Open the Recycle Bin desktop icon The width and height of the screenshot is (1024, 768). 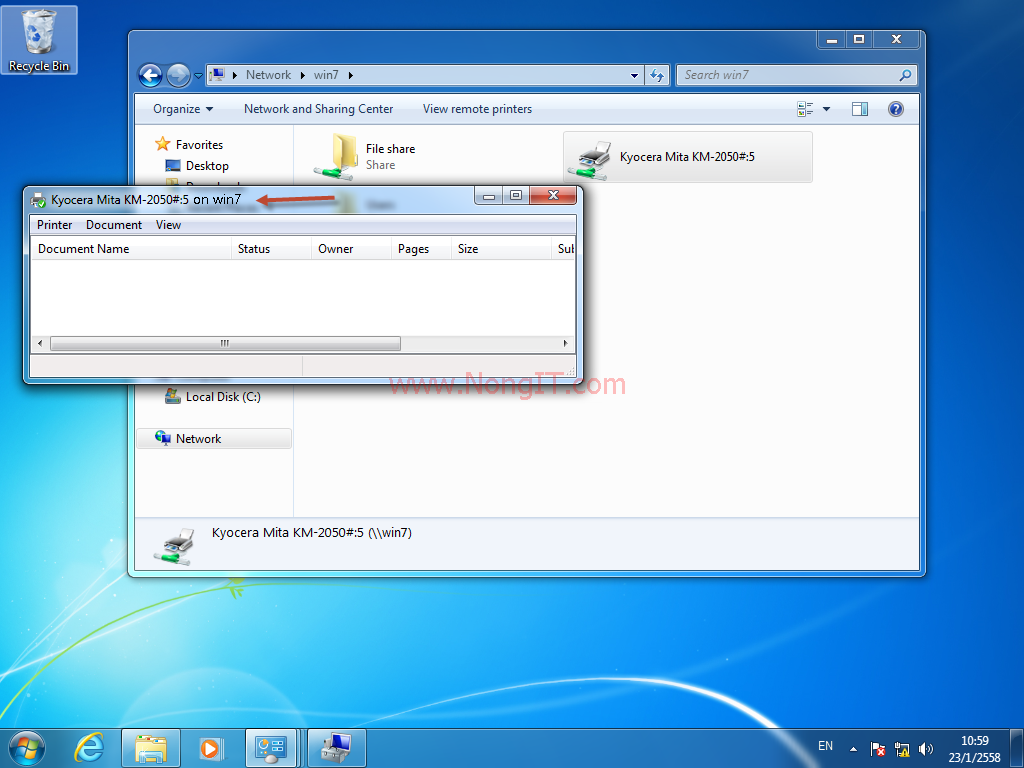[39, 40]
